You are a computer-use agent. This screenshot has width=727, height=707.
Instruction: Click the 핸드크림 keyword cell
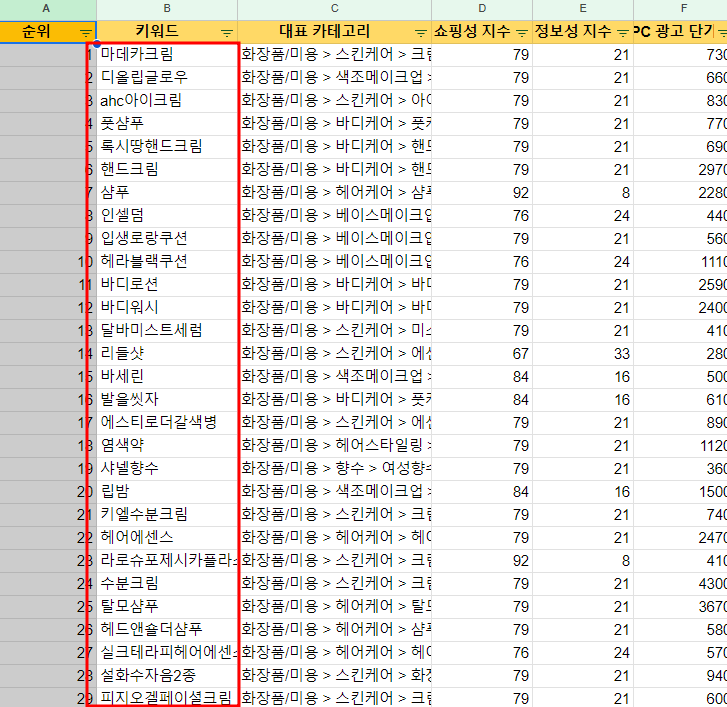(x=167, y=170)
